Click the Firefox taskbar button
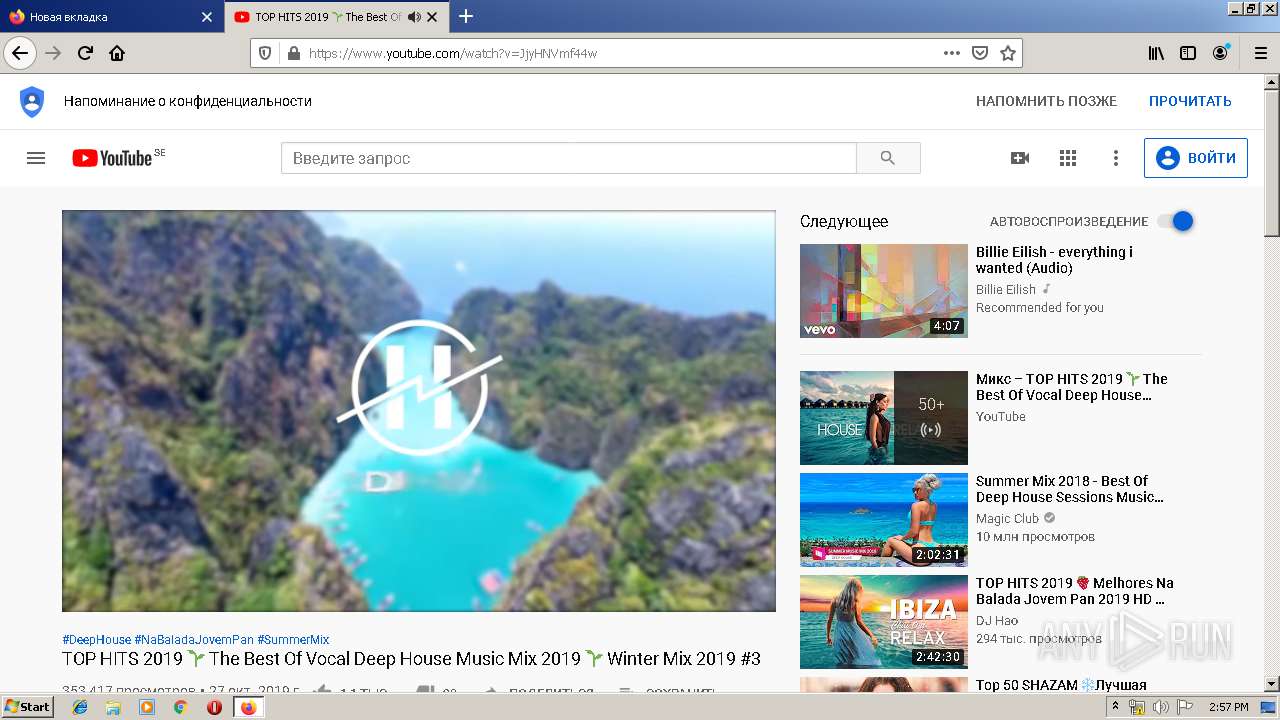The image size is (1280, 720). (x=248, y=706)
